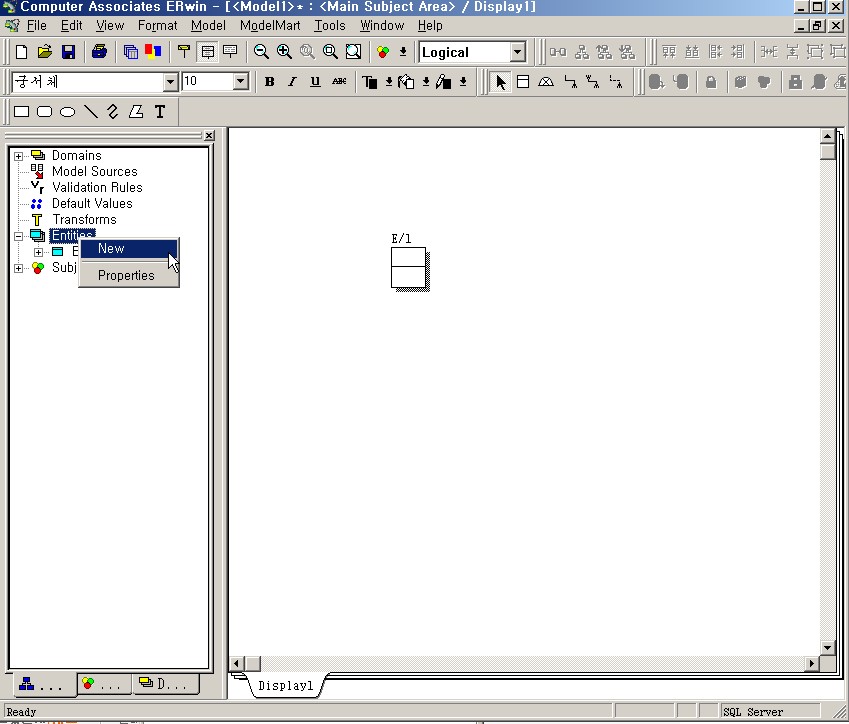Switch display to Definition level
The image size is (849, 724).
point(230,52)
